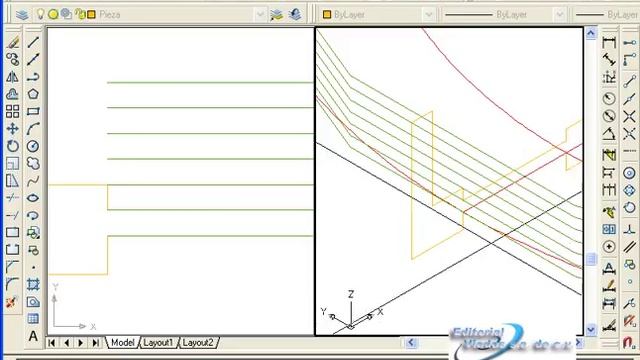This screenshot has width=640, height=360.
Task: Select the Revision Cloud tool
Action: (x=33, y=163)
